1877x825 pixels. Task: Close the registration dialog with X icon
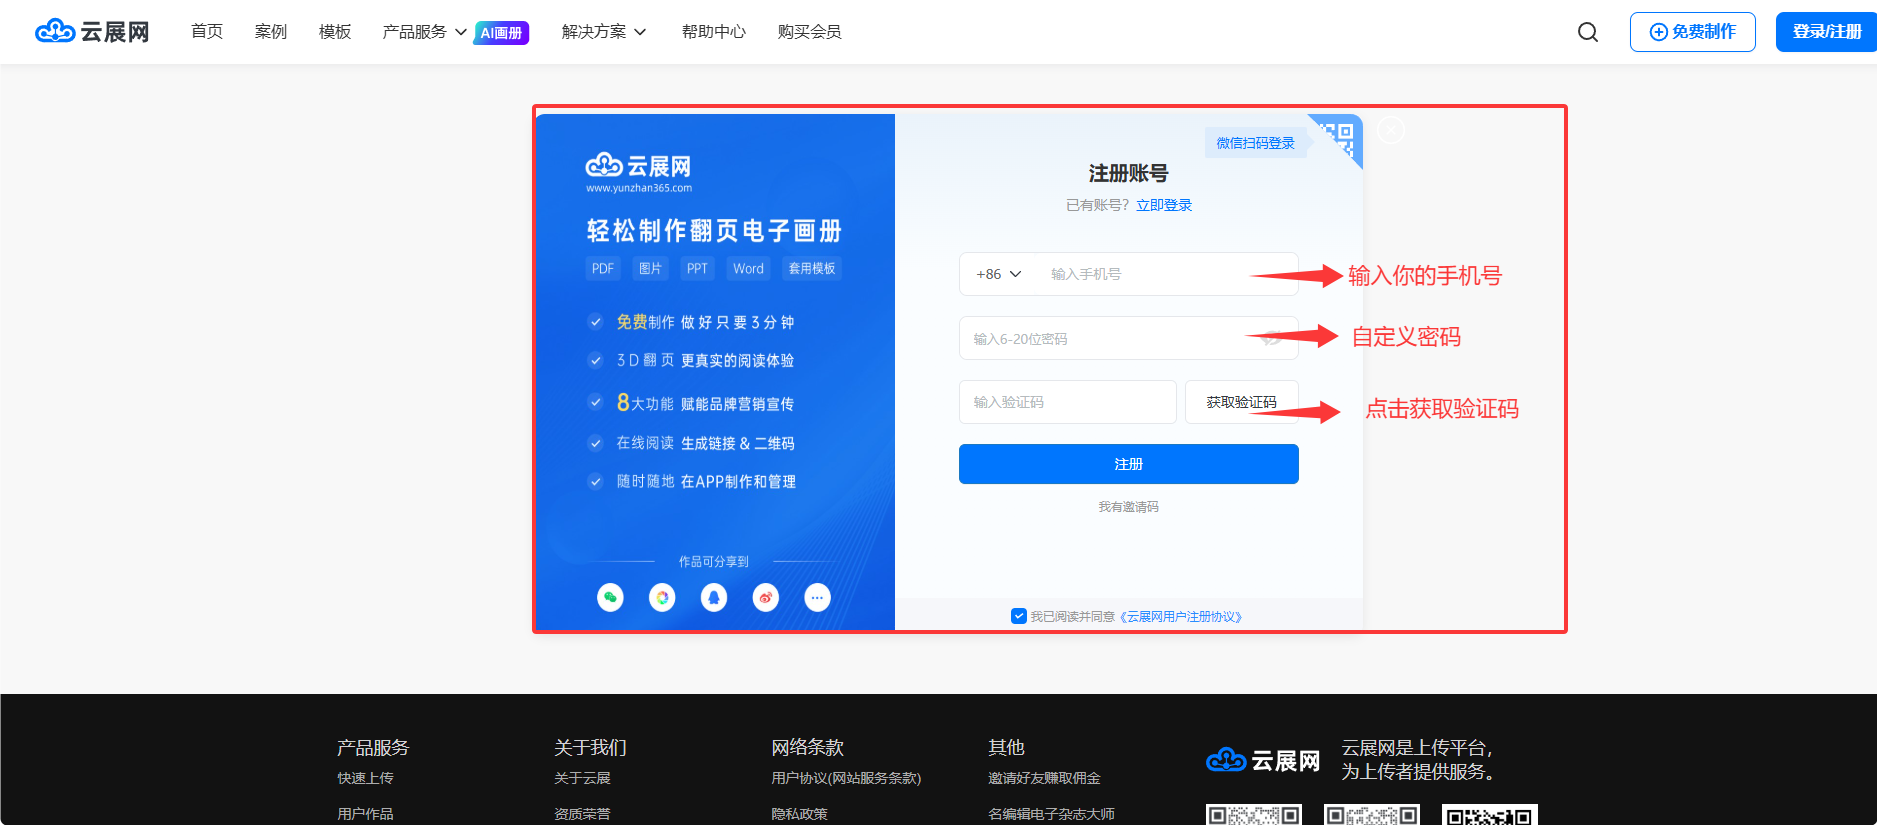(1390, 130)
